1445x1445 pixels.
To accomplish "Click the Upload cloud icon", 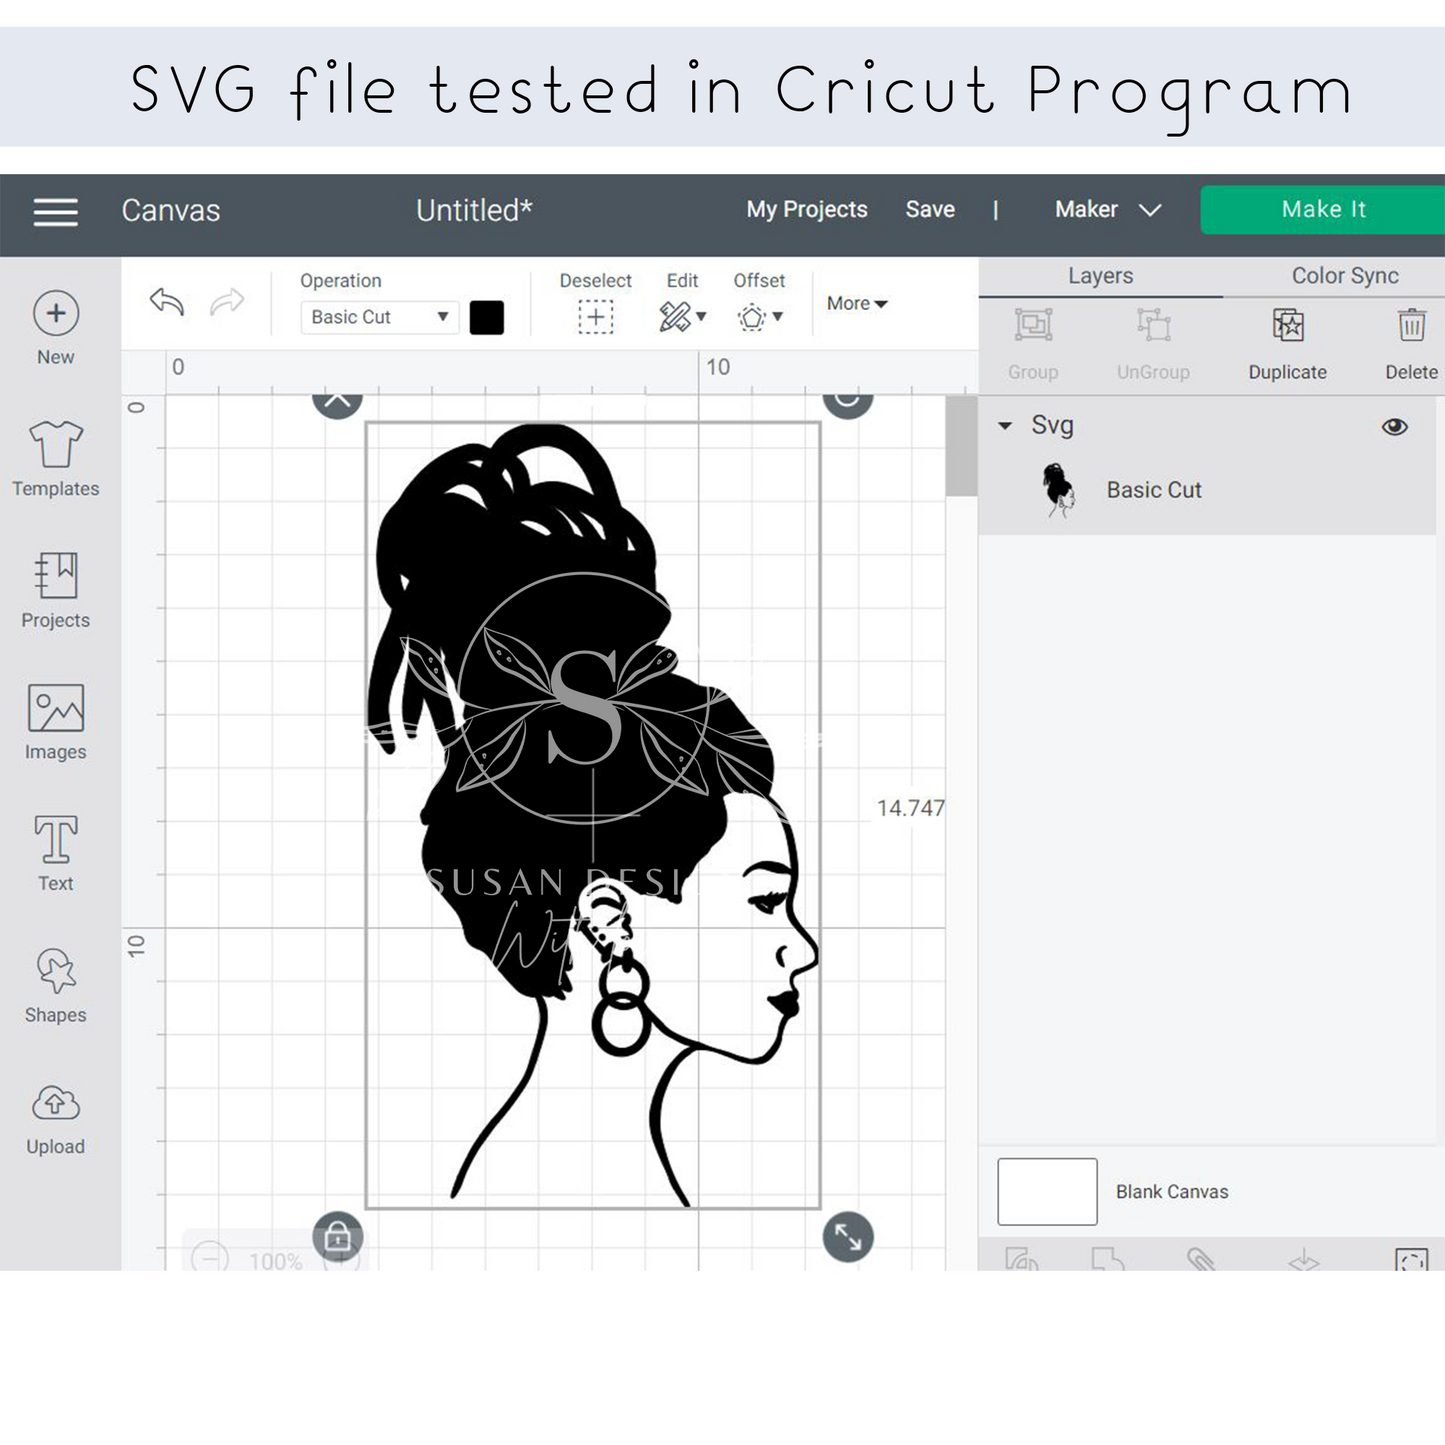I will (x=56, y=1103).
